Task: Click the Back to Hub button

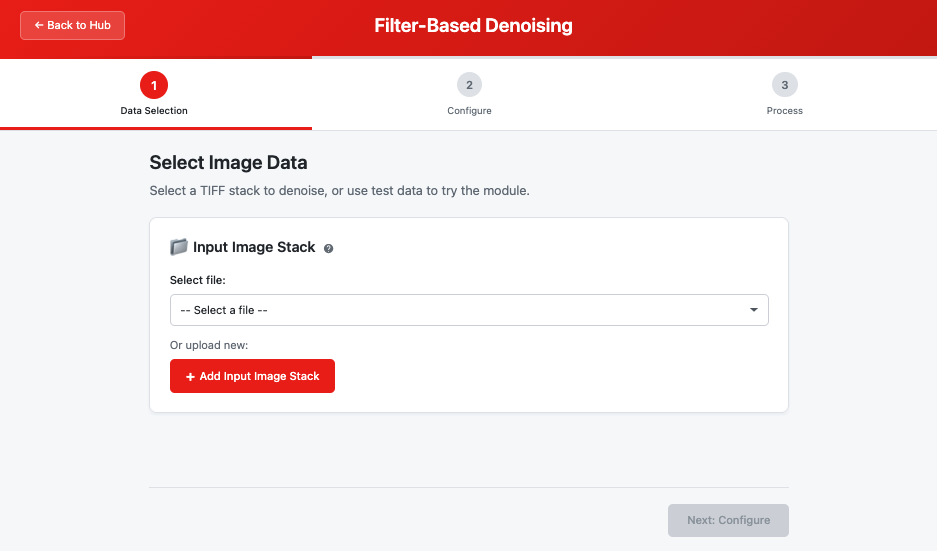Action: (x=72, y=26)
